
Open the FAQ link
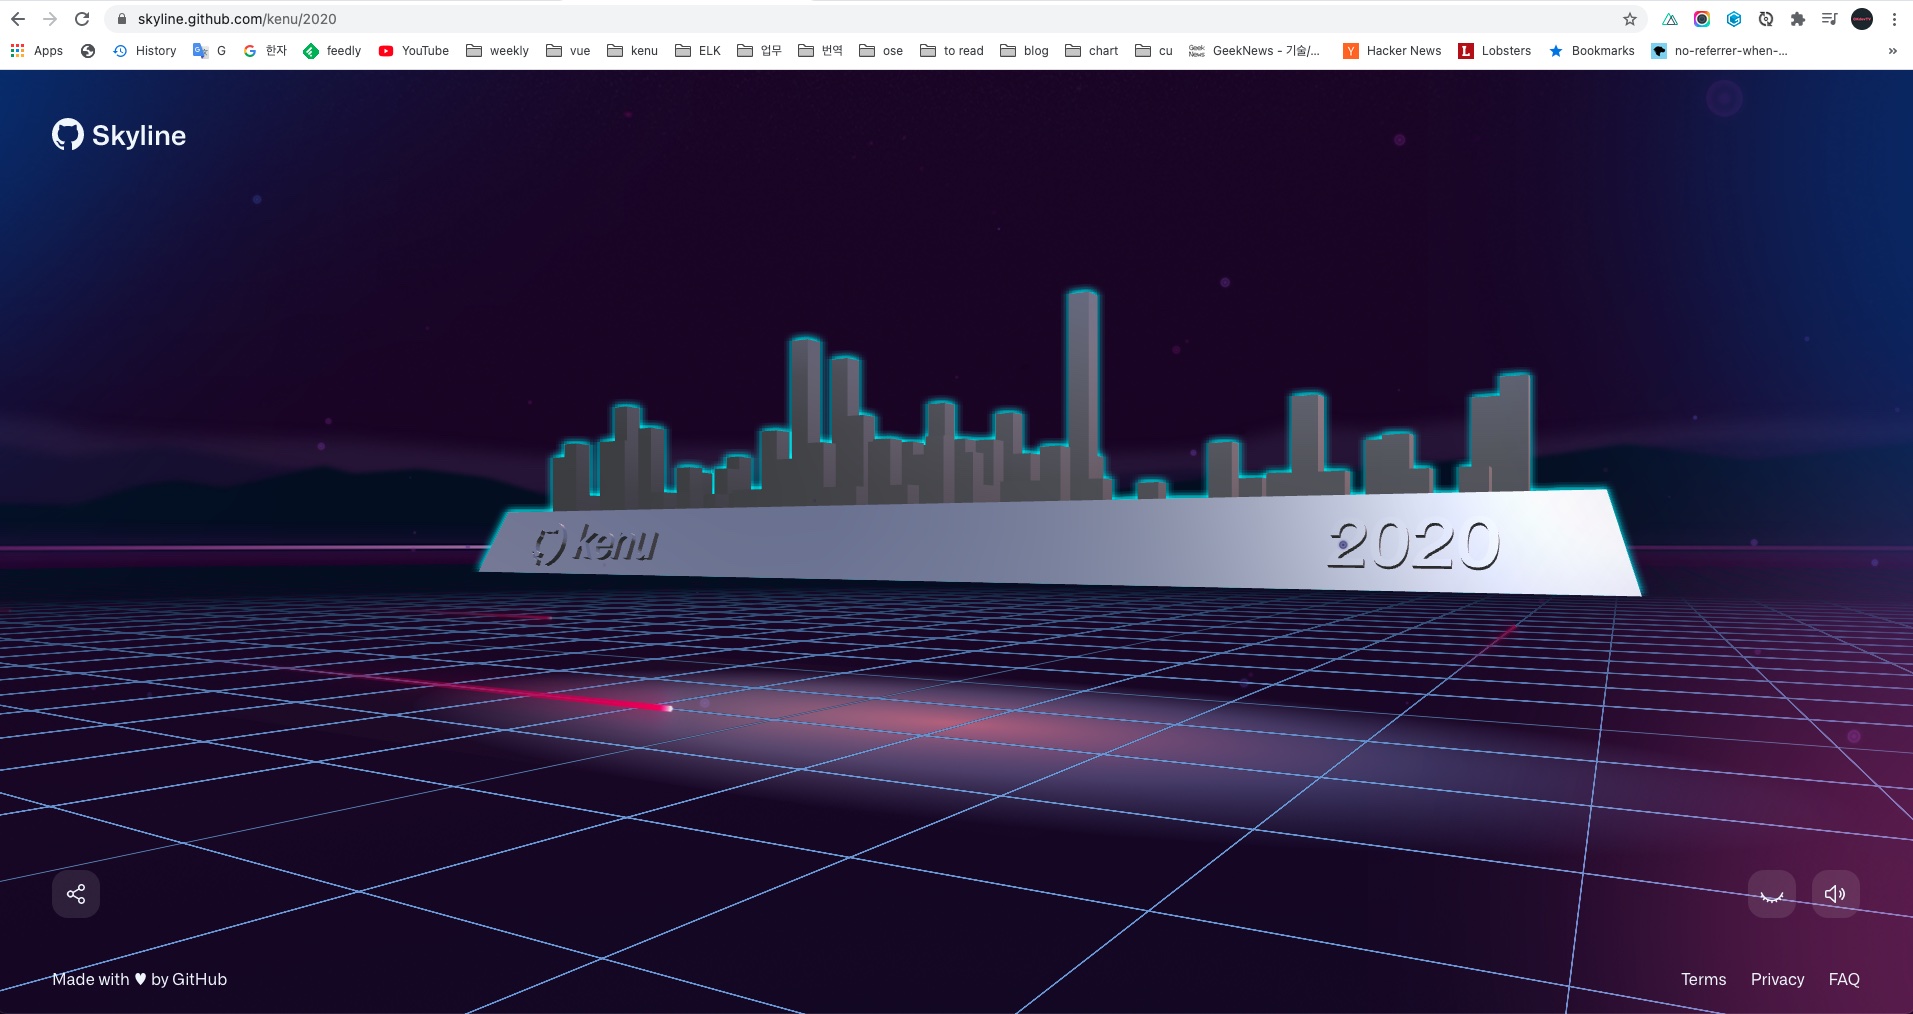click(x=1844, y=980)
